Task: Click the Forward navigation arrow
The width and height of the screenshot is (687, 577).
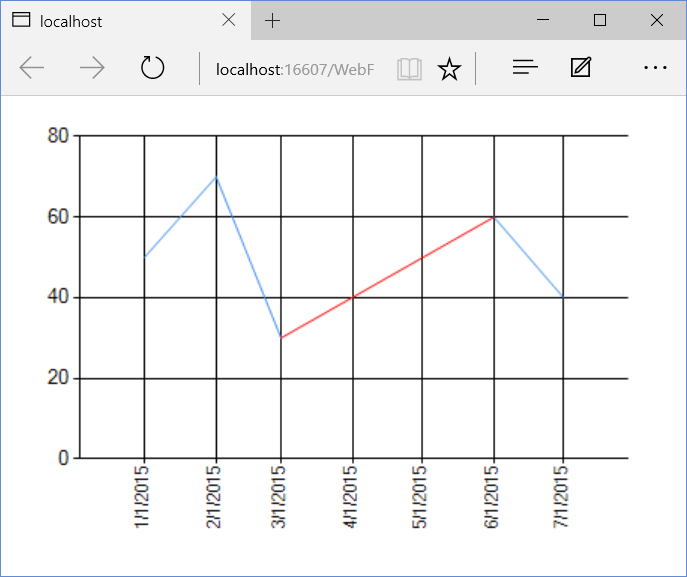Action: [x=92, y=68]
